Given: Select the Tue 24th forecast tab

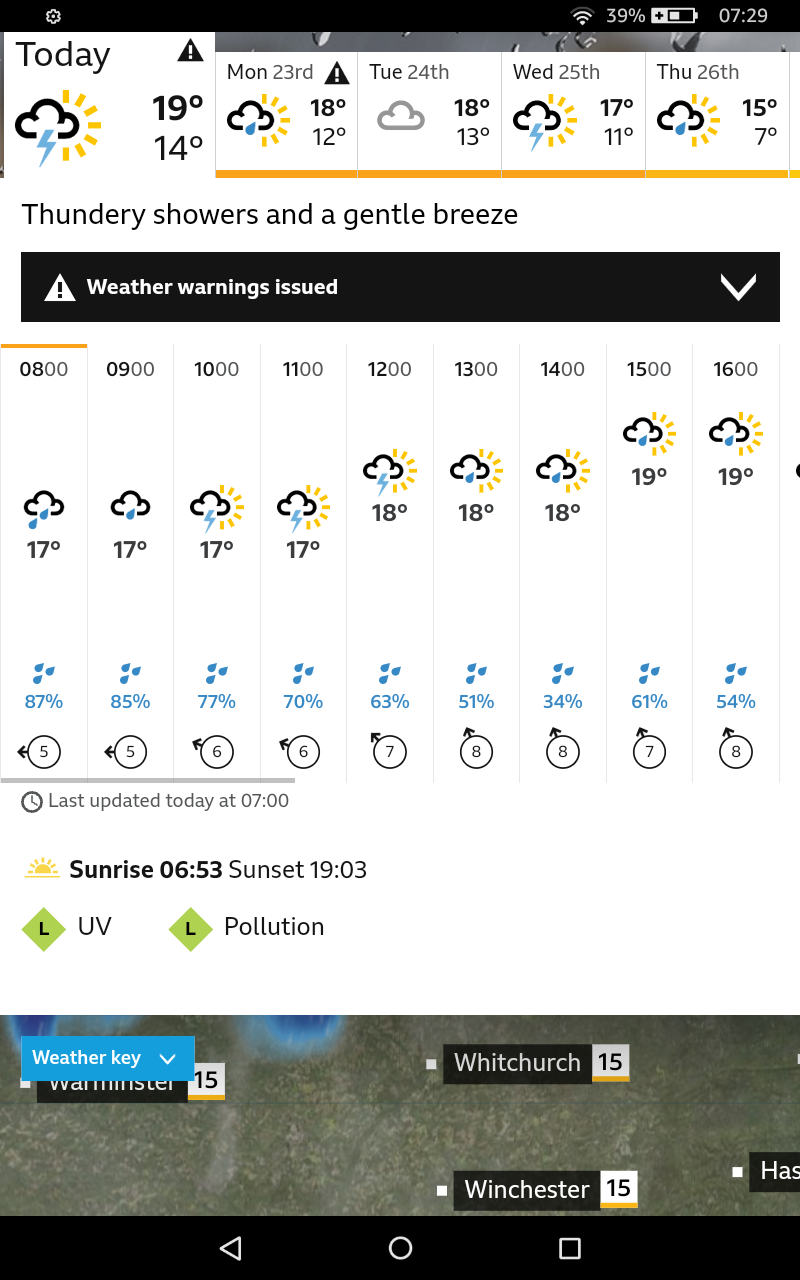Looking at the screenshot, I should 429,112.
